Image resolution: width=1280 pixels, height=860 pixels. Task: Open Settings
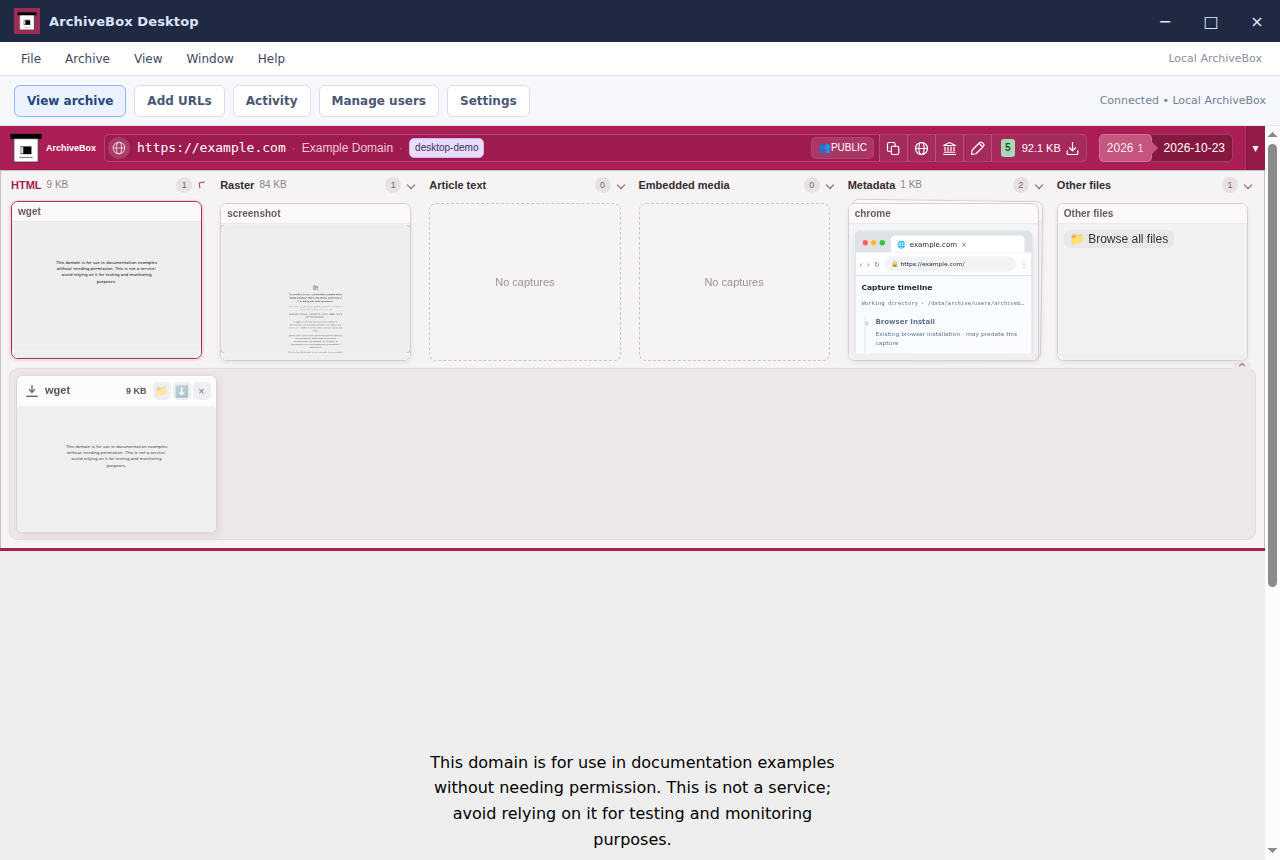tap(488, 101)
